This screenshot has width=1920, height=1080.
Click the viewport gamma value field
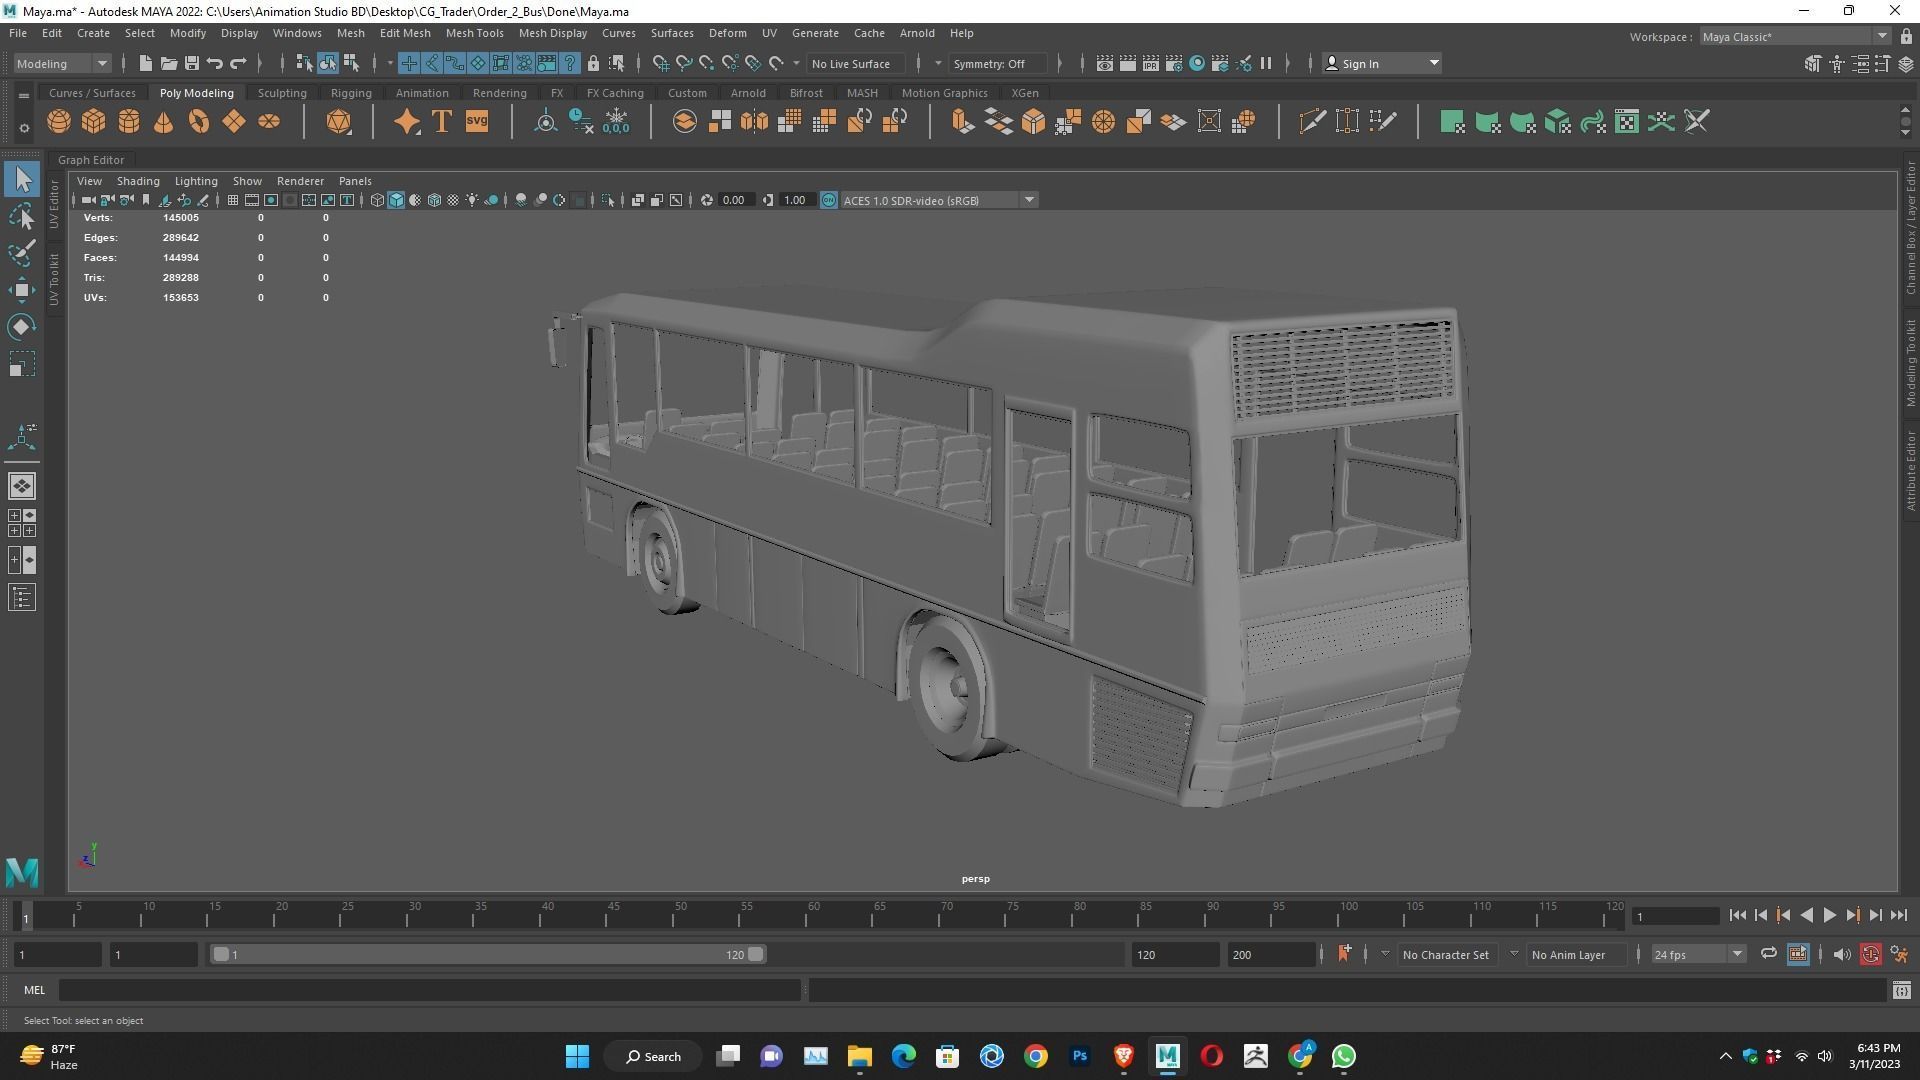[x=795, y=200]
